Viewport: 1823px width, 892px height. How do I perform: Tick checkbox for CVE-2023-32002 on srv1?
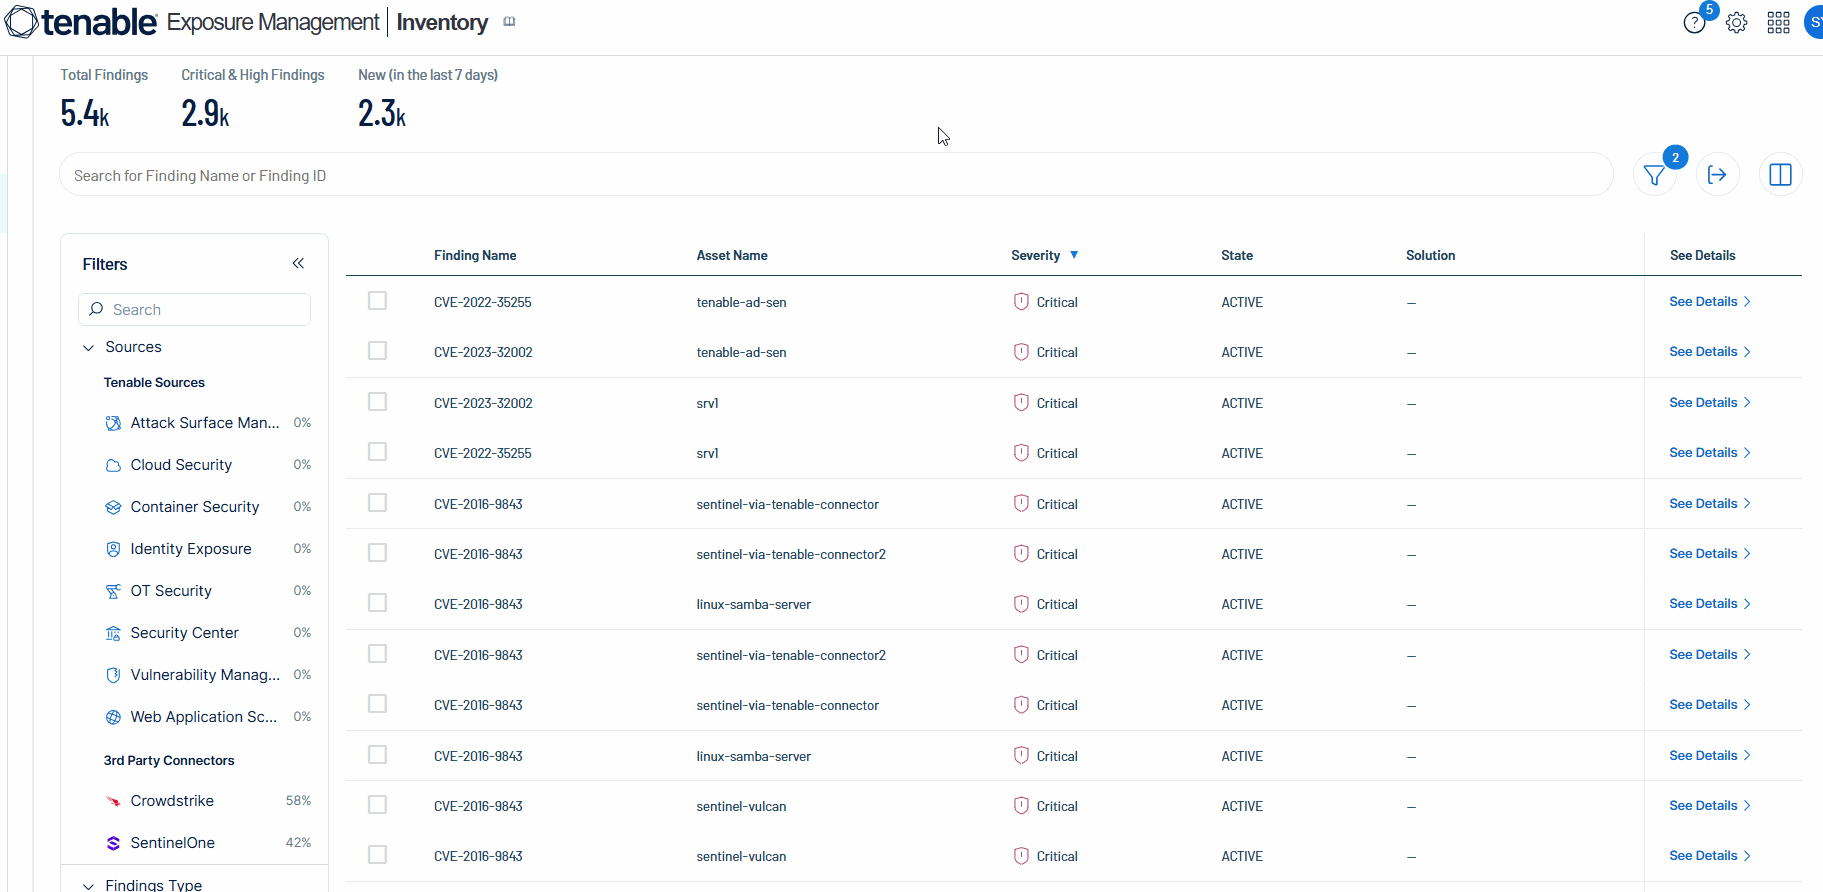(x=377, y=402)
